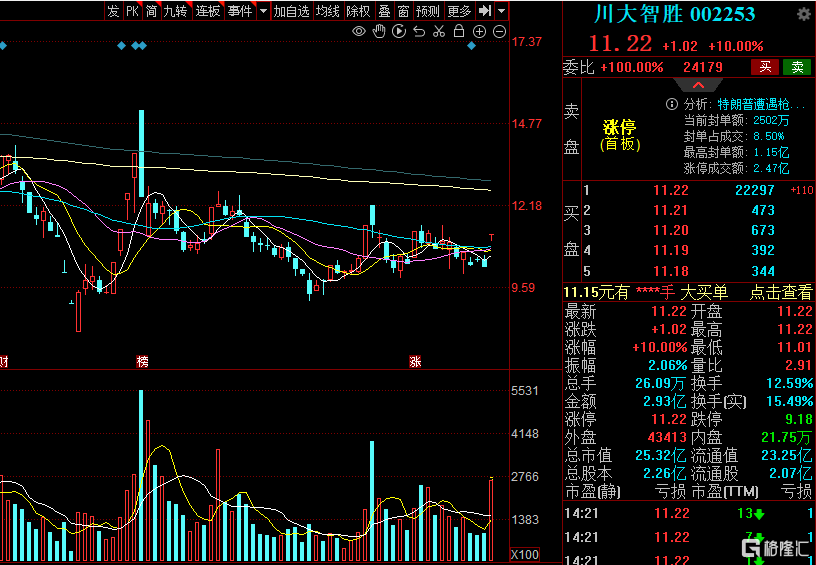816x565 pixels.
Task: Toggle the 连板 indicator
Action: tap(208, 11)
